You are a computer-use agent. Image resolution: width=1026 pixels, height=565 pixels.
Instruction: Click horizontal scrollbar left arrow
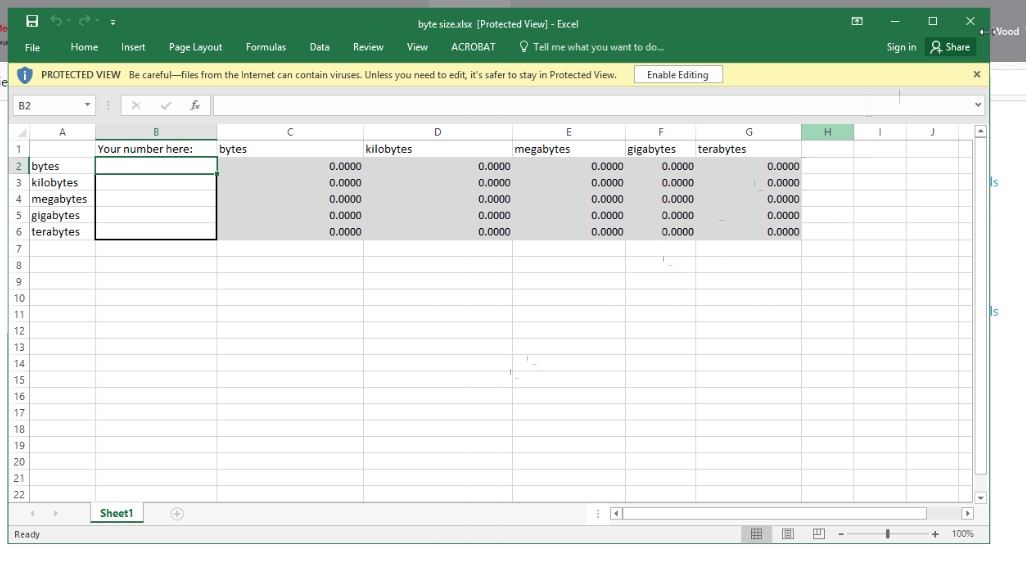click(x=616, y=514)
